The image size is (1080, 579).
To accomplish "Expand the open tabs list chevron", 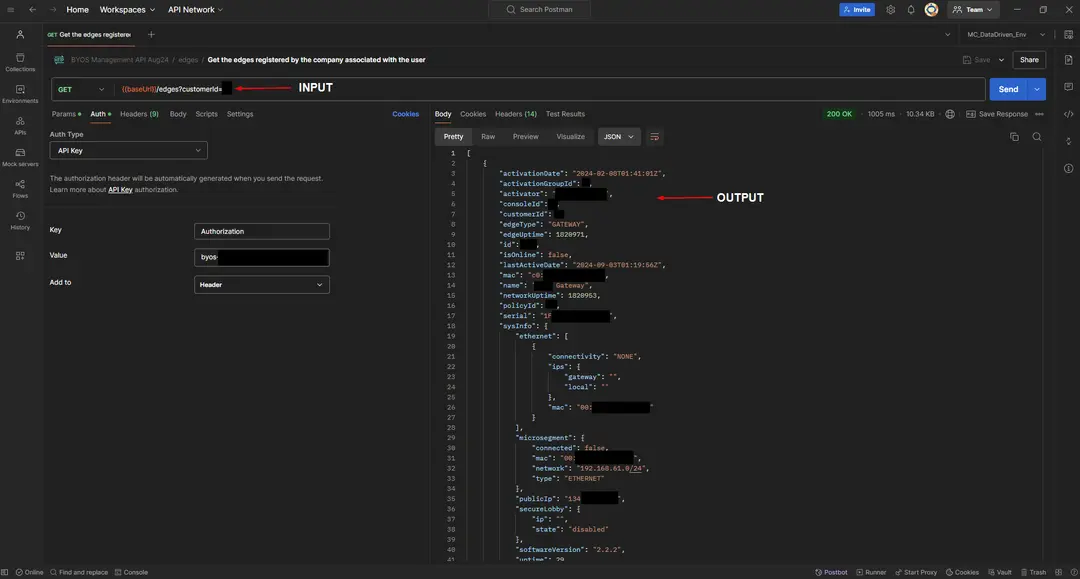I will coord(947,34).
